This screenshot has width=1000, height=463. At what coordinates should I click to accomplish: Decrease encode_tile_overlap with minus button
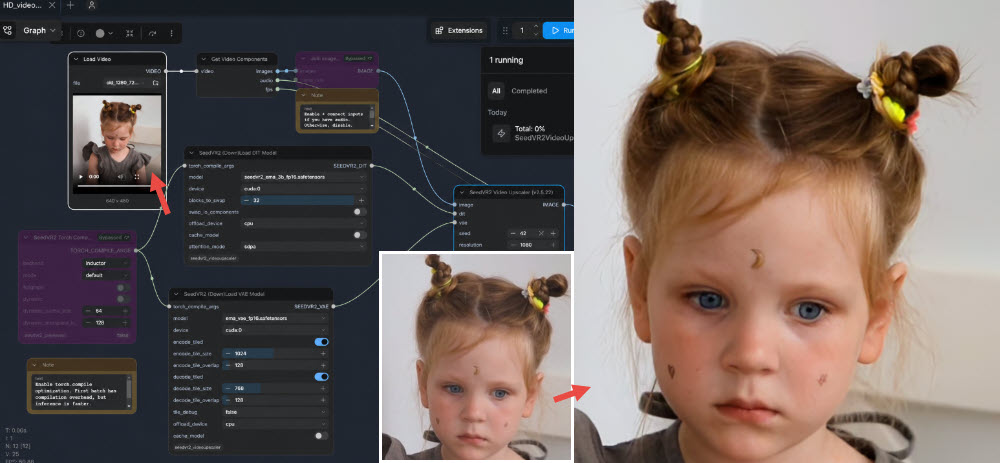click(x=227, y=365)
